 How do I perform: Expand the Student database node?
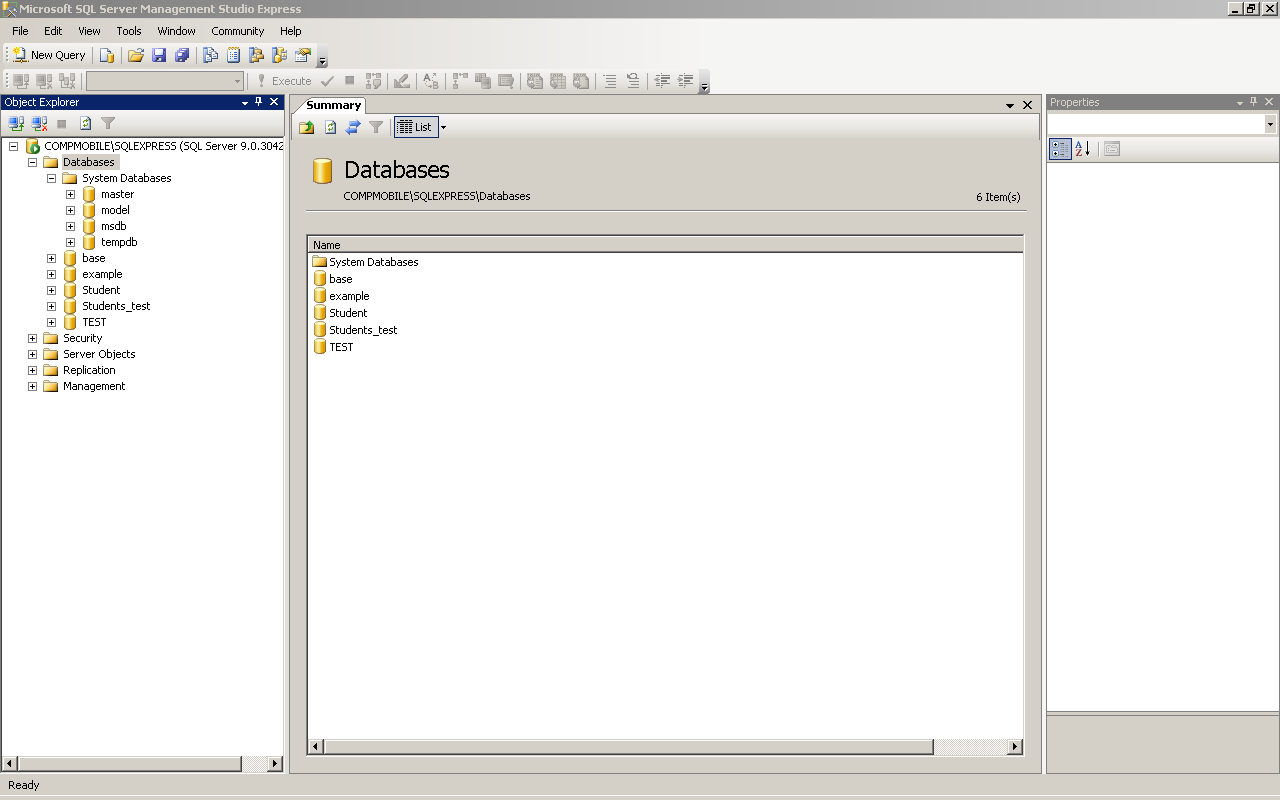tap(51, 290)
